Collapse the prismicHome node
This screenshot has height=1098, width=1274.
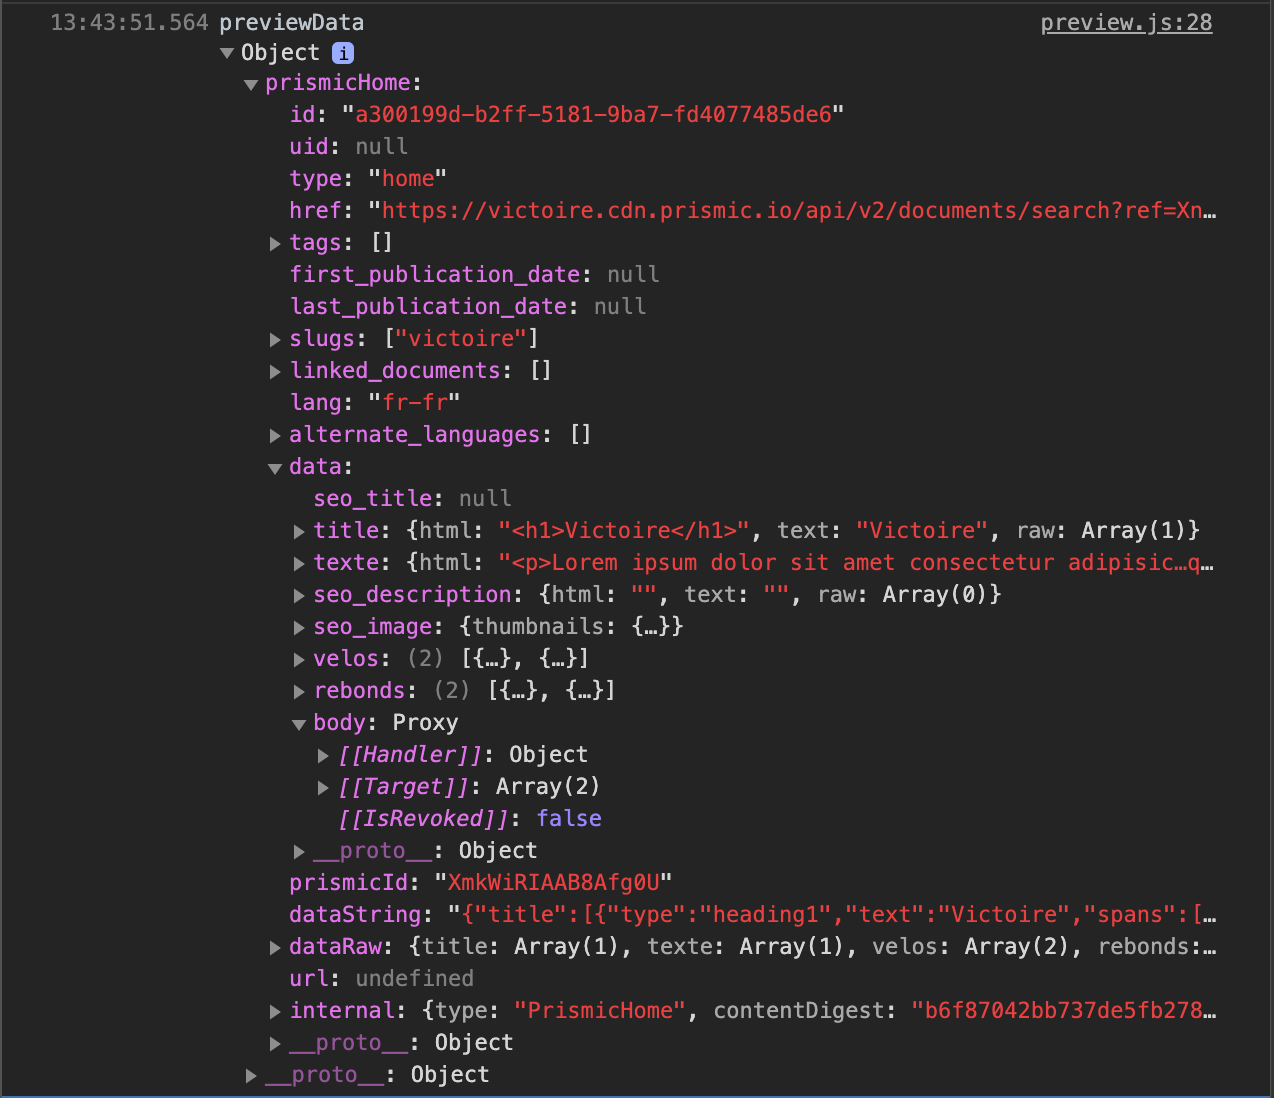click(x=251, y=84)
